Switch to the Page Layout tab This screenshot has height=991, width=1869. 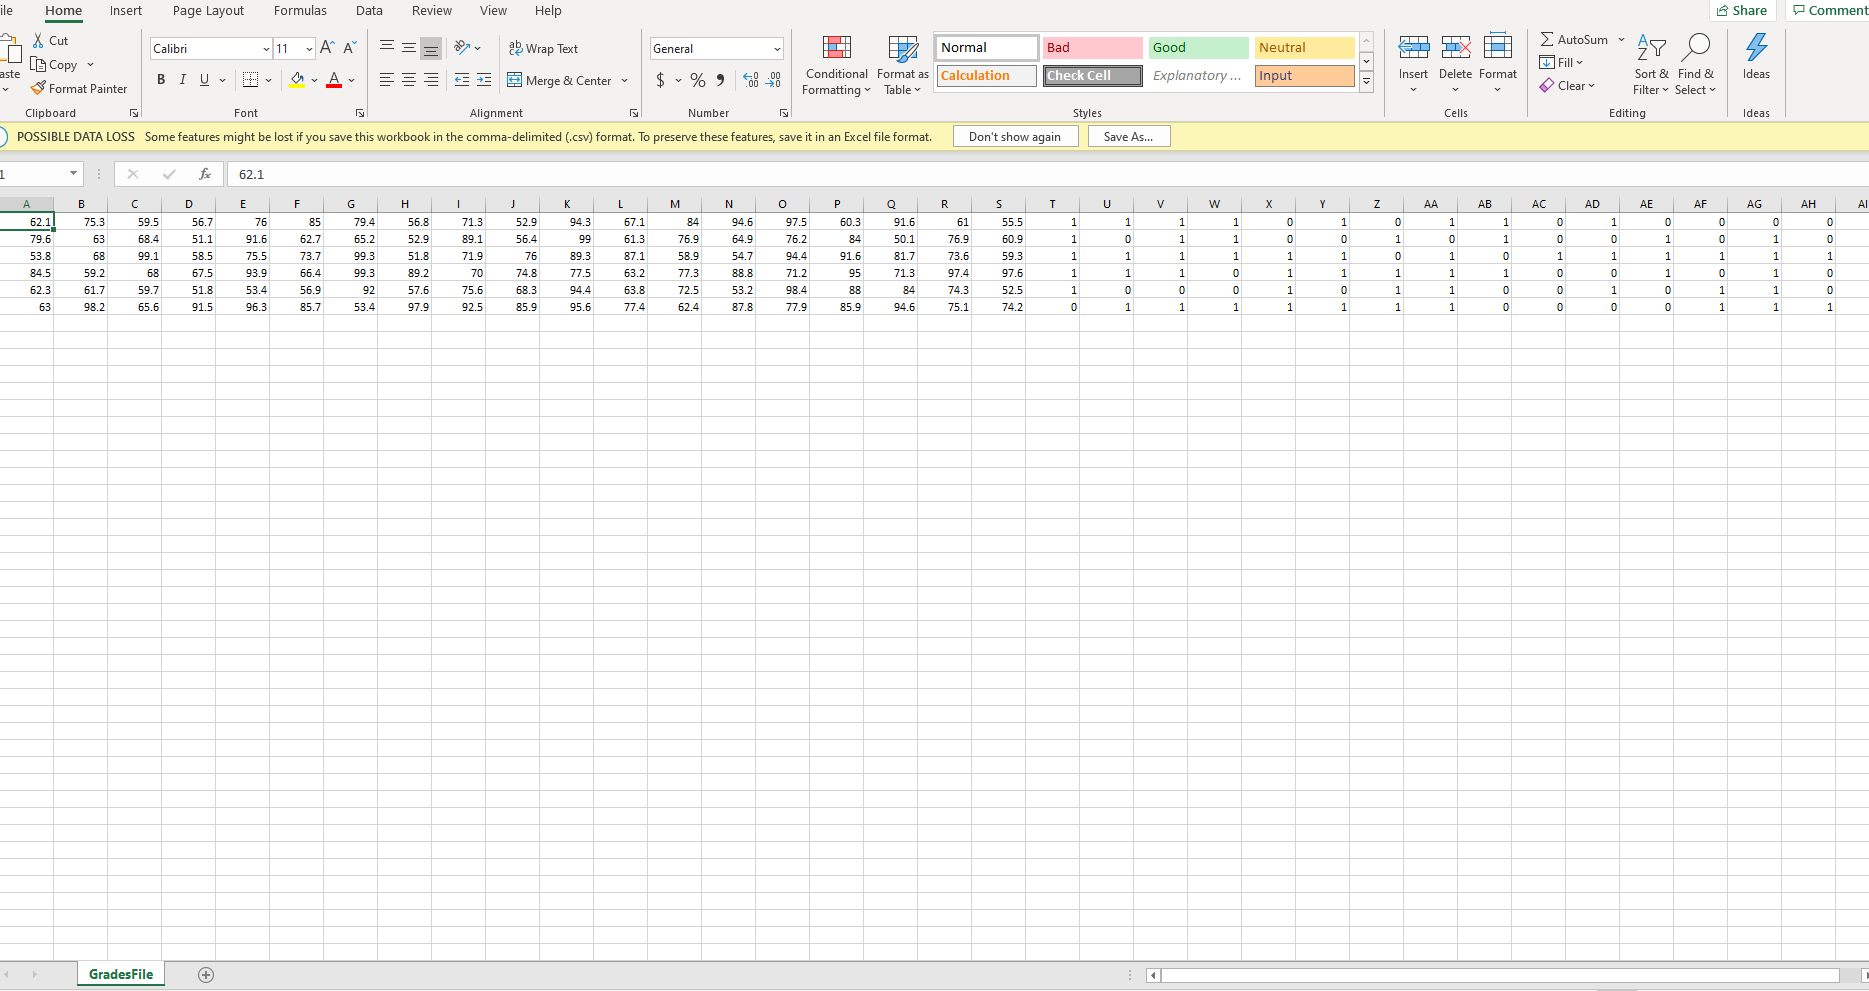tap(208, 11)
